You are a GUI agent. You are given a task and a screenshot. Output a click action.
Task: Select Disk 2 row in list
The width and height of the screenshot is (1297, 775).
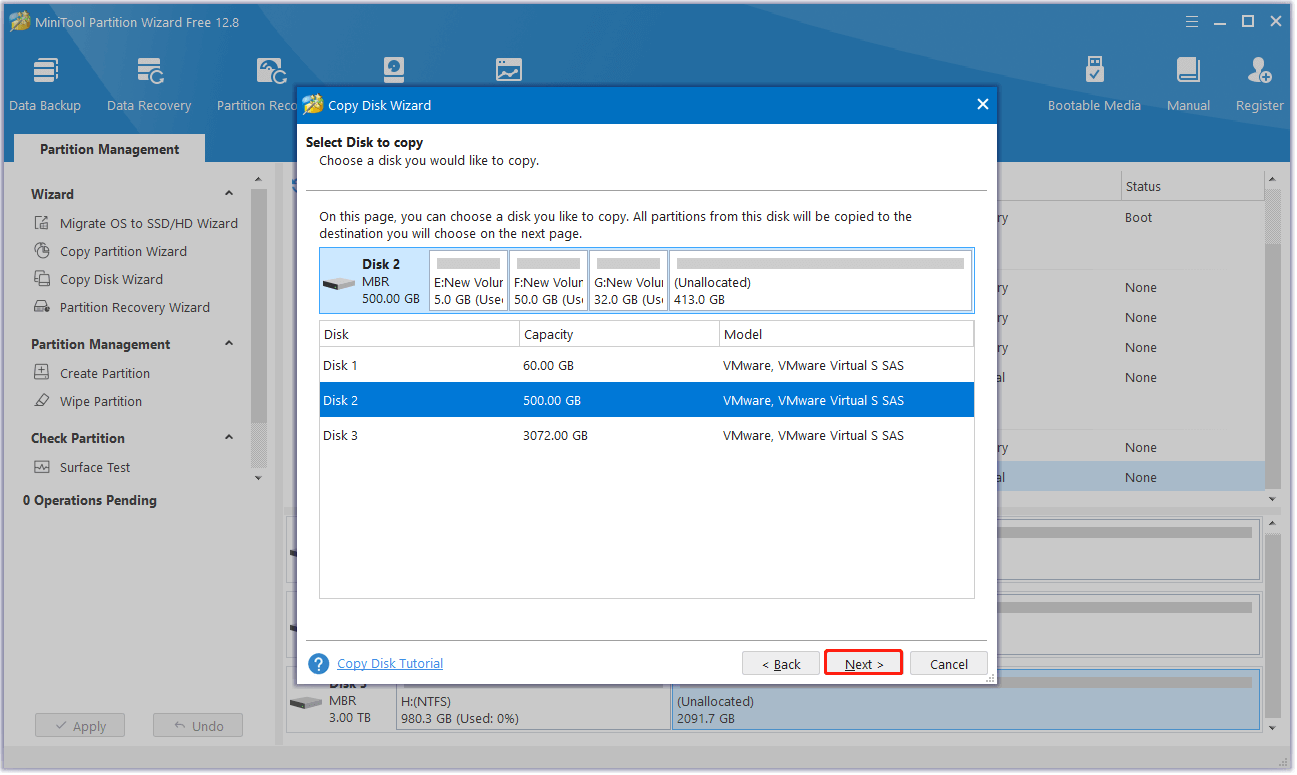[647, 400]
